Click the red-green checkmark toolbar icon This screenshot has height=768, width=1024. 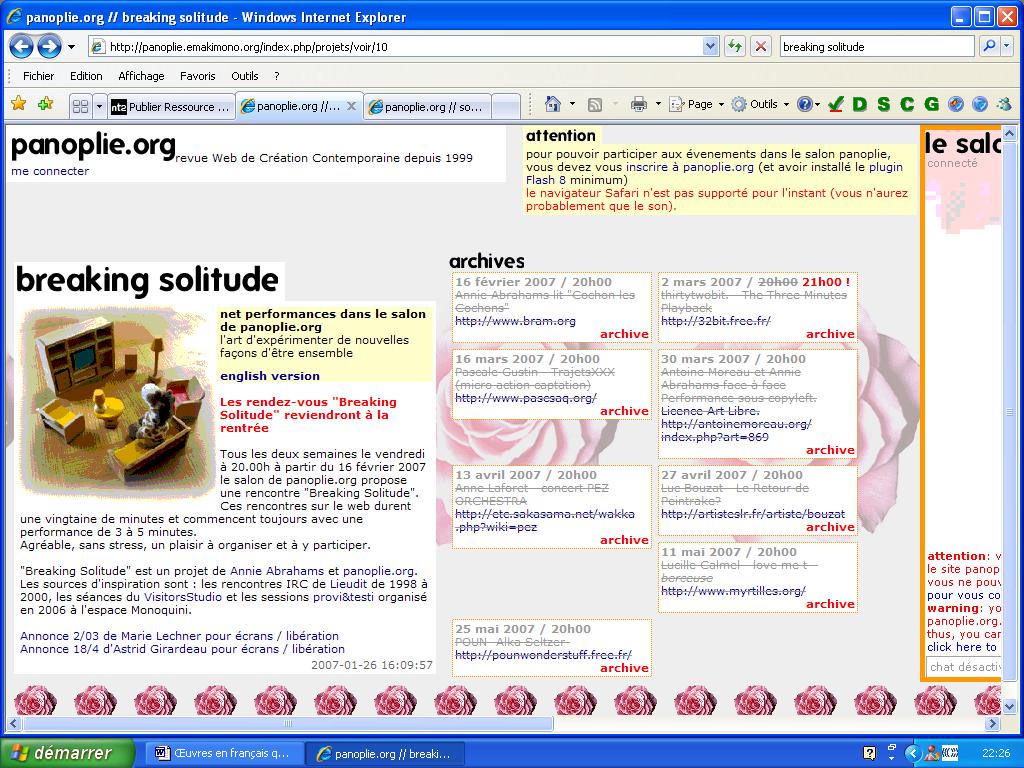click(x=836, y=104)
